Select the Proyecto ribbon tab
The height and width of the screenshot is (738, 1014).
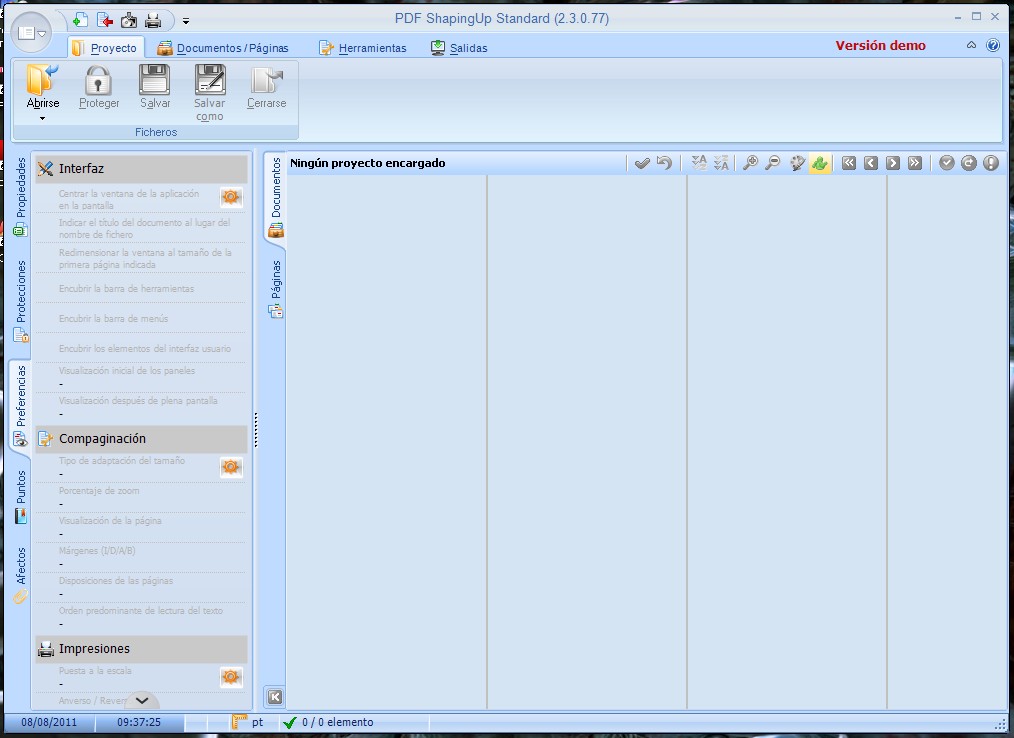[x=105, y=48]
